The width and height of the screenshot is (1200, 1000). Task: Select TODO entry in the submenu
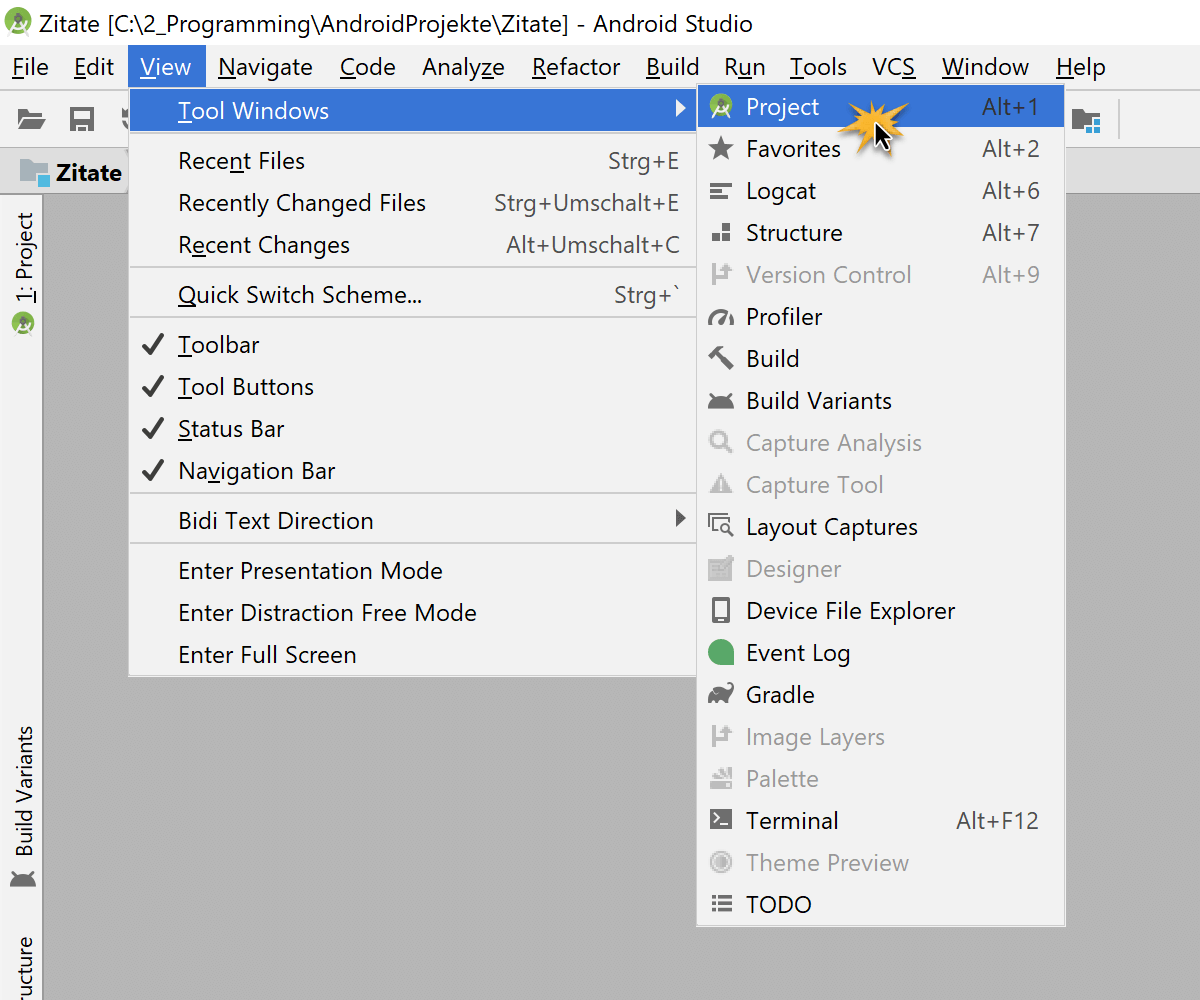881,905
